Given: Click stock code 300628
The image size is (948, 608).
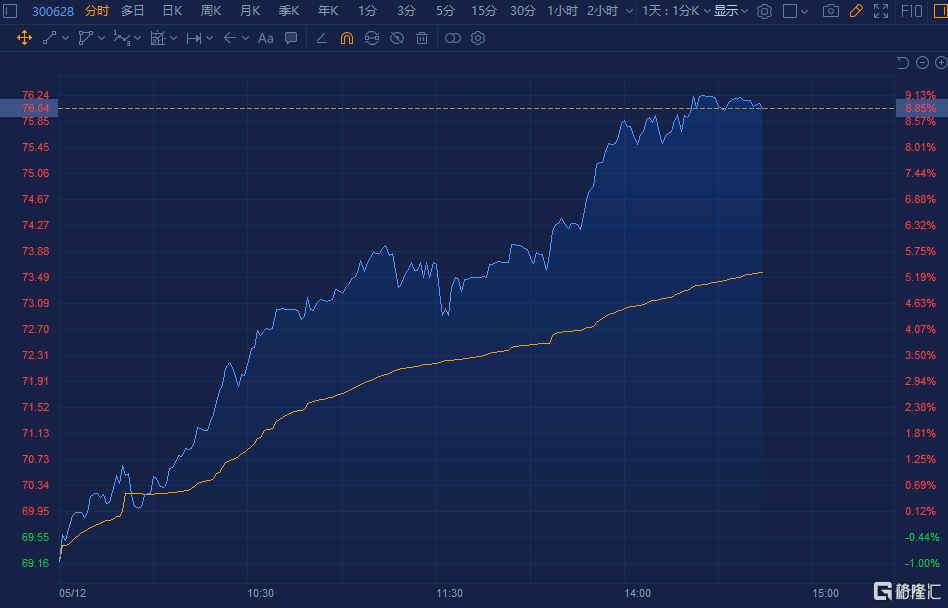Looking at the screenshot, I should coord(53,11).
